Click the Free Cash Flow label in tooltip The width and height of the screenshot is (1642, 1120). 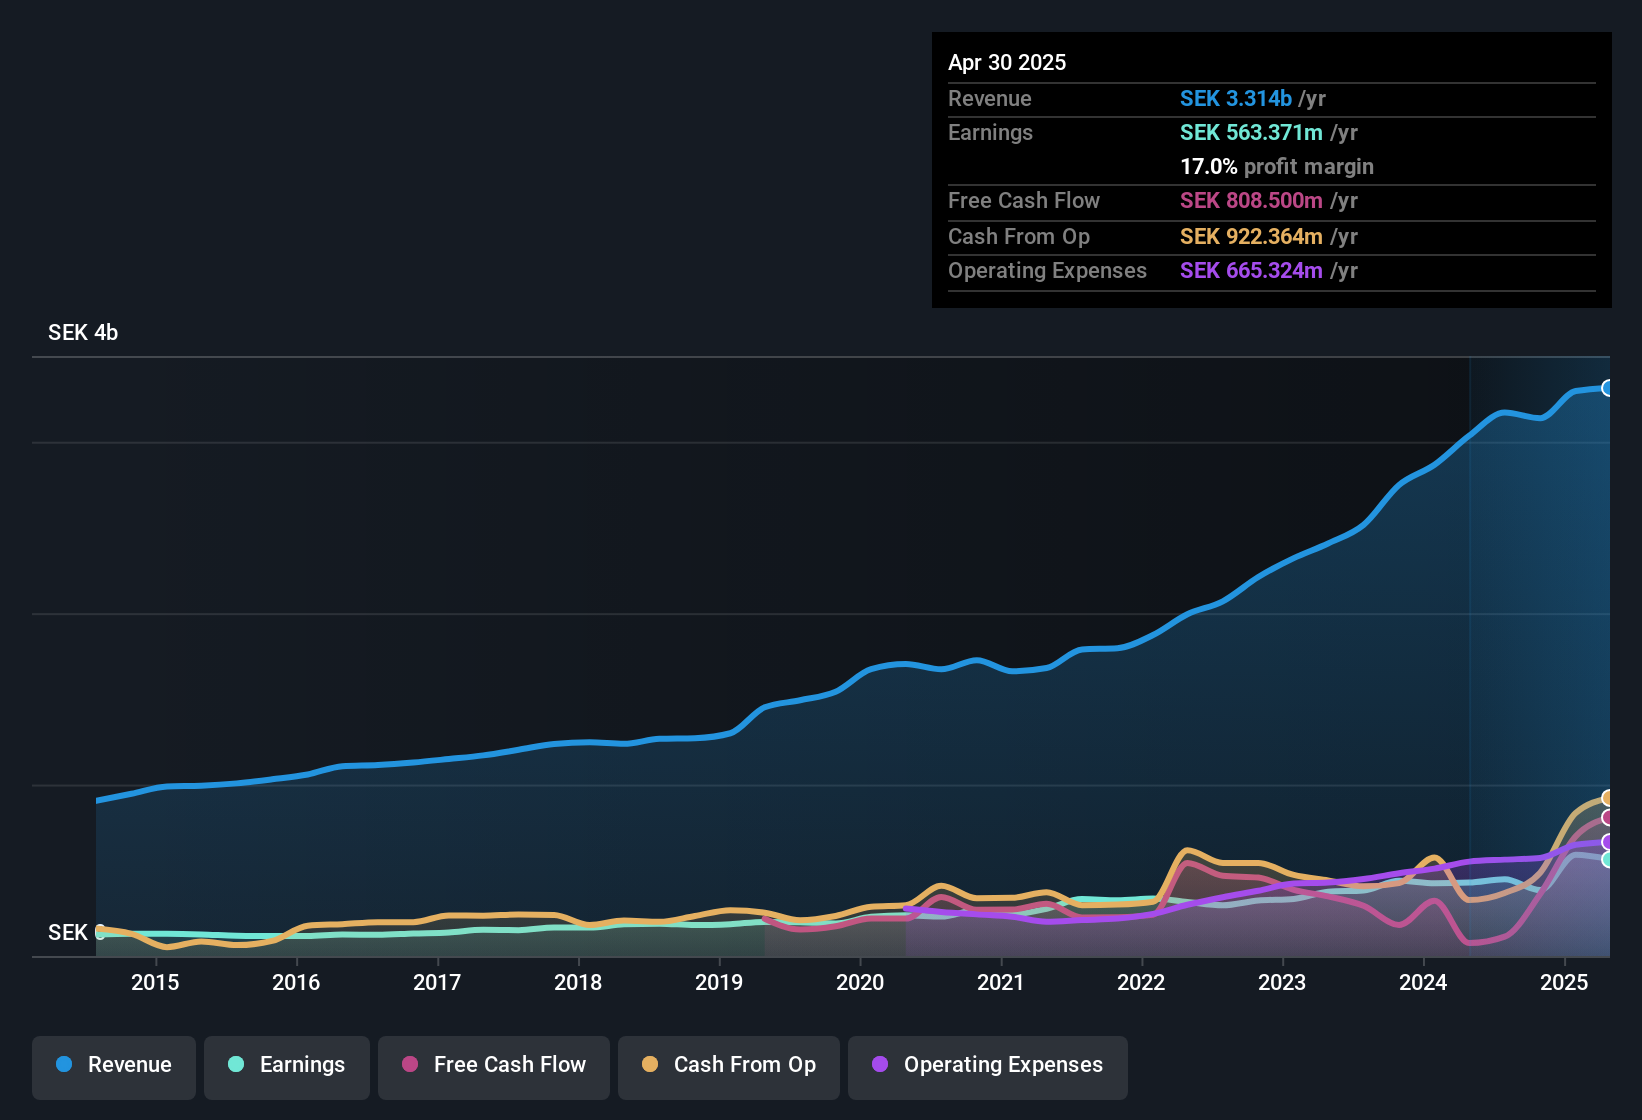pos(1024,201)
